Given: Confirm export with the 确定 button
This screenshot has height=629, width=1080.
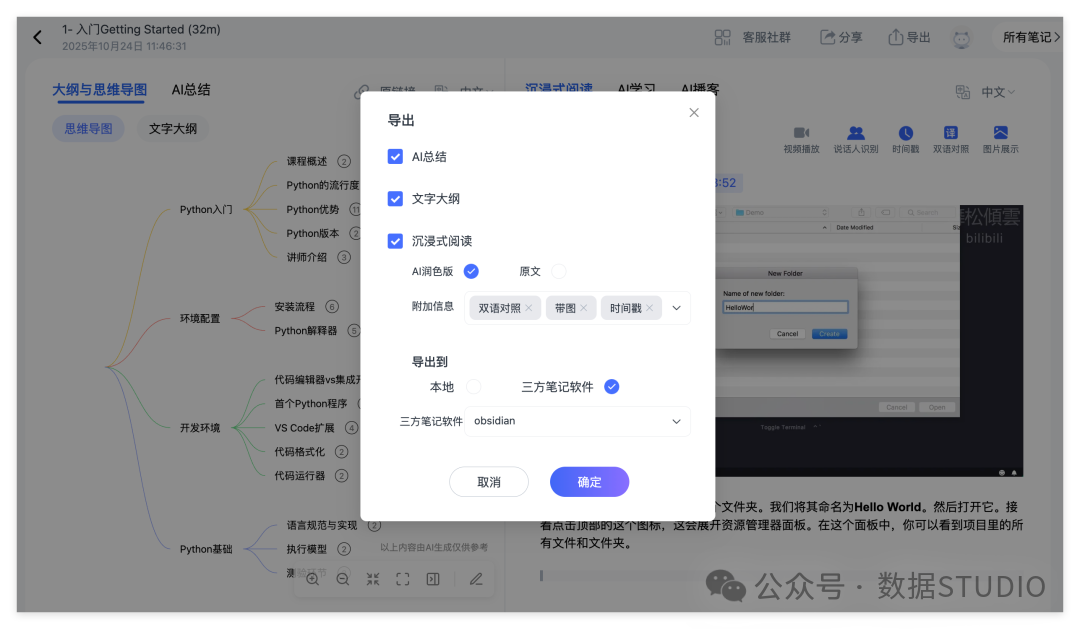Looking at the screenshot, I should coord(590,482).
